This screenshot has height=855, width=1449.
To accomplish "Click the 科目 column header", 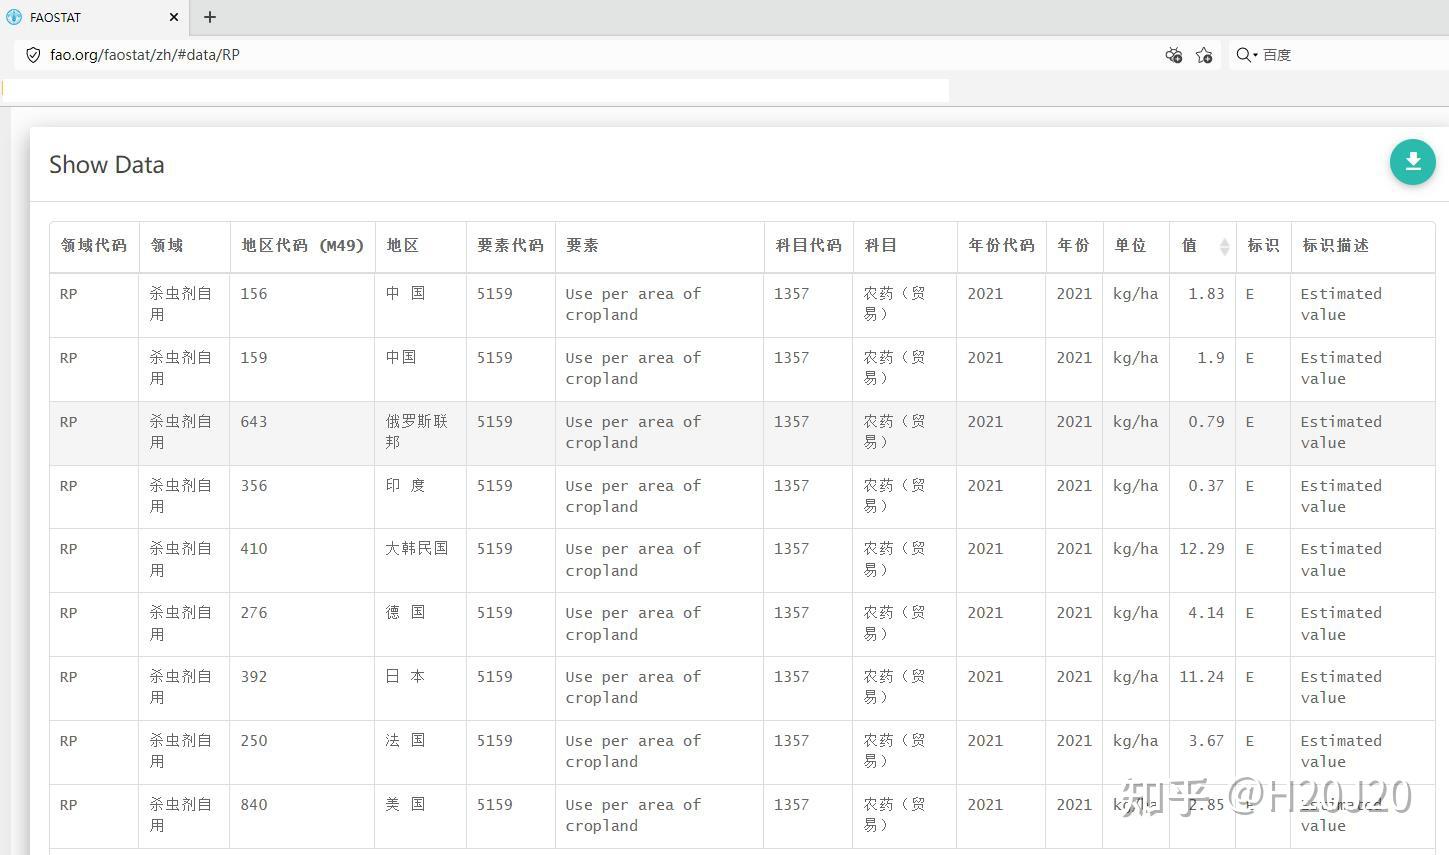I will click(x=905, y=246).
